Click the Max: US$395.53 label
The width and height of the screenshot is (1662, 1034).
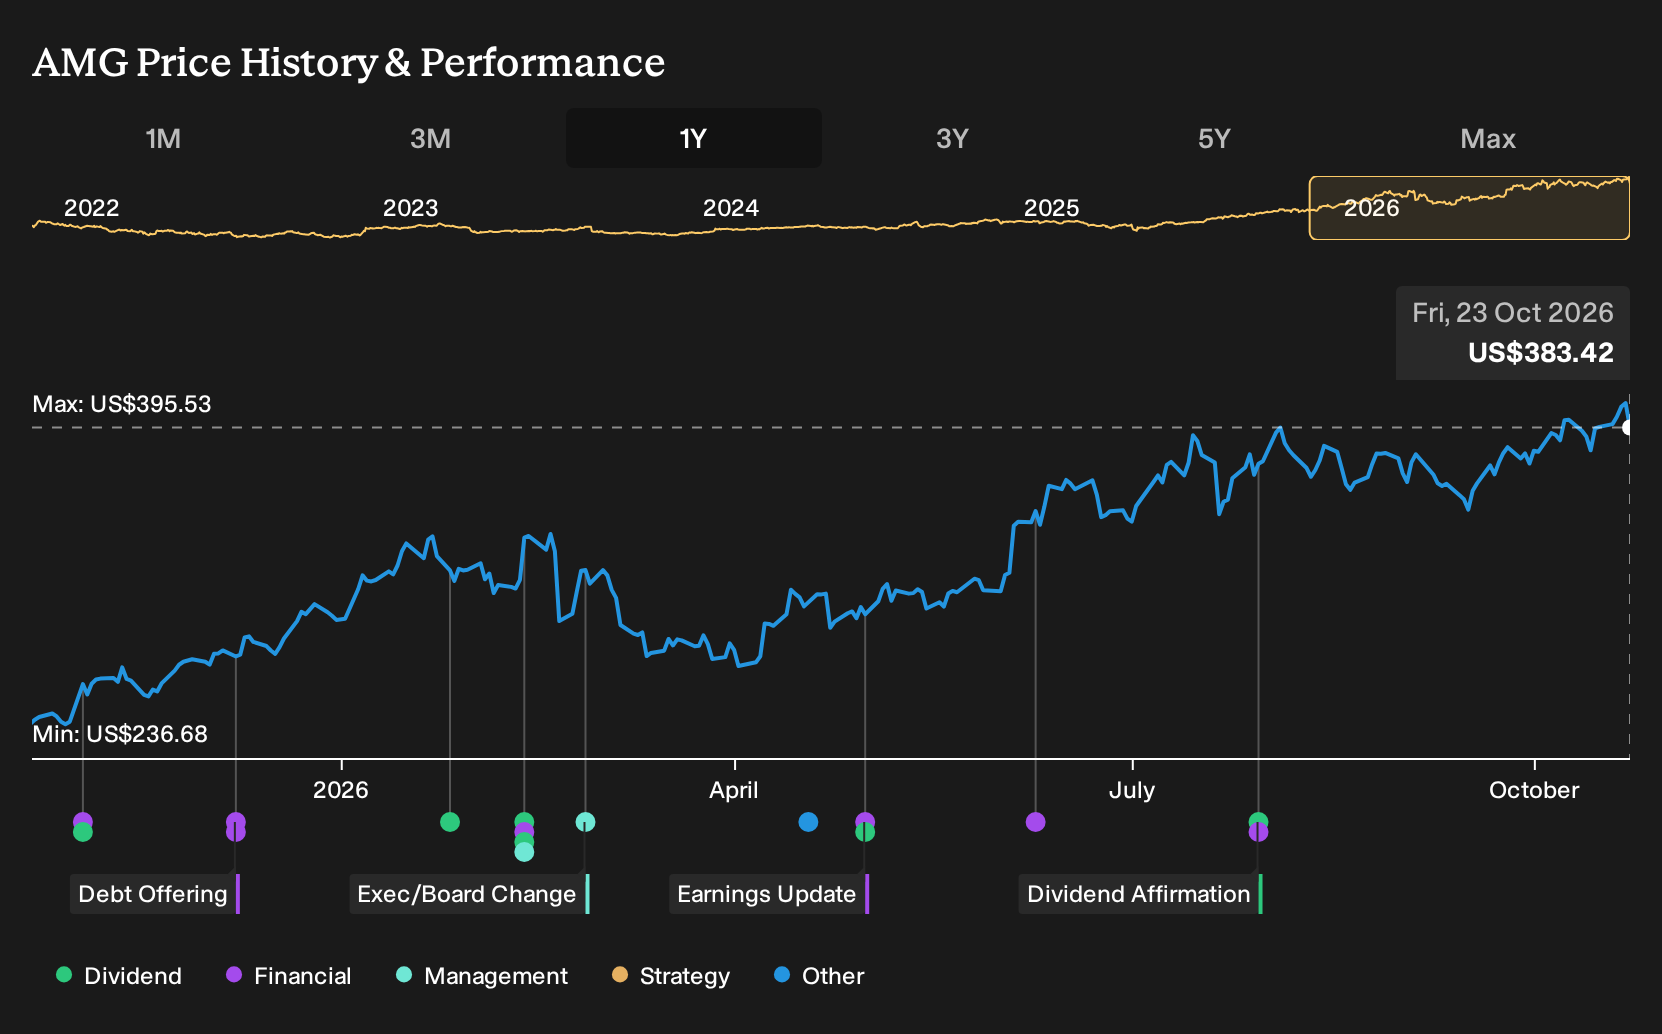coord(122,404)
